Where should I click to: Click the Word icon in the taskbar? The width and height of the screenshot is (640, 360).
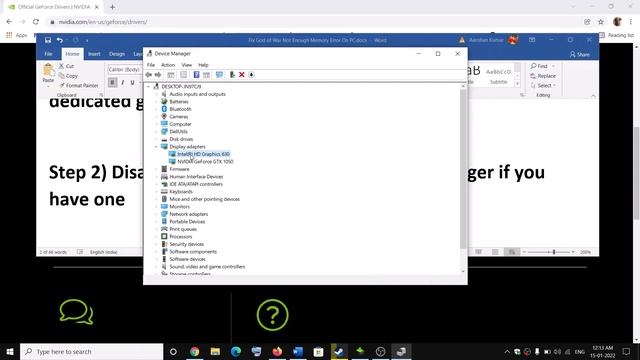(298, 351)
